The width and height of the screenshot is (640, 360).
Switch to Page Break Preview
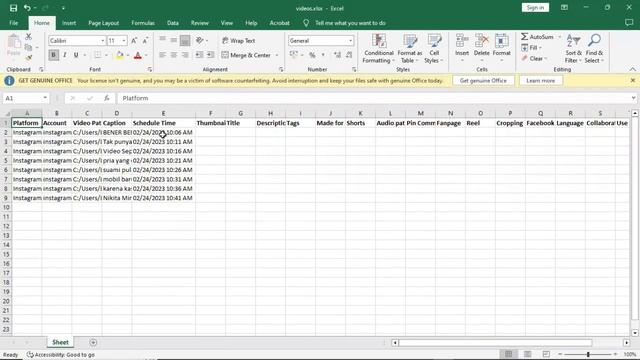(546, 354)
